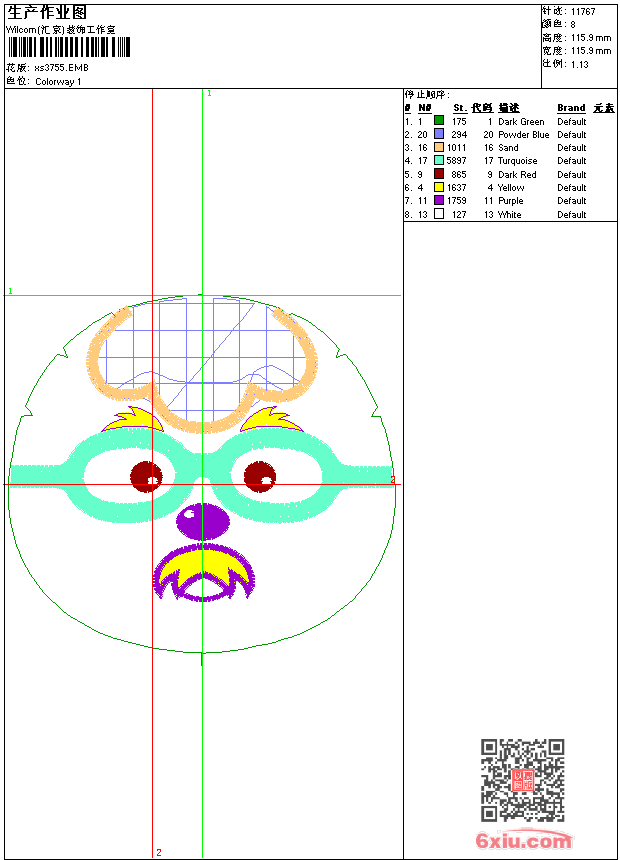
Task: Click the Wilcom studio name line
Action: [x=61, y=30]
